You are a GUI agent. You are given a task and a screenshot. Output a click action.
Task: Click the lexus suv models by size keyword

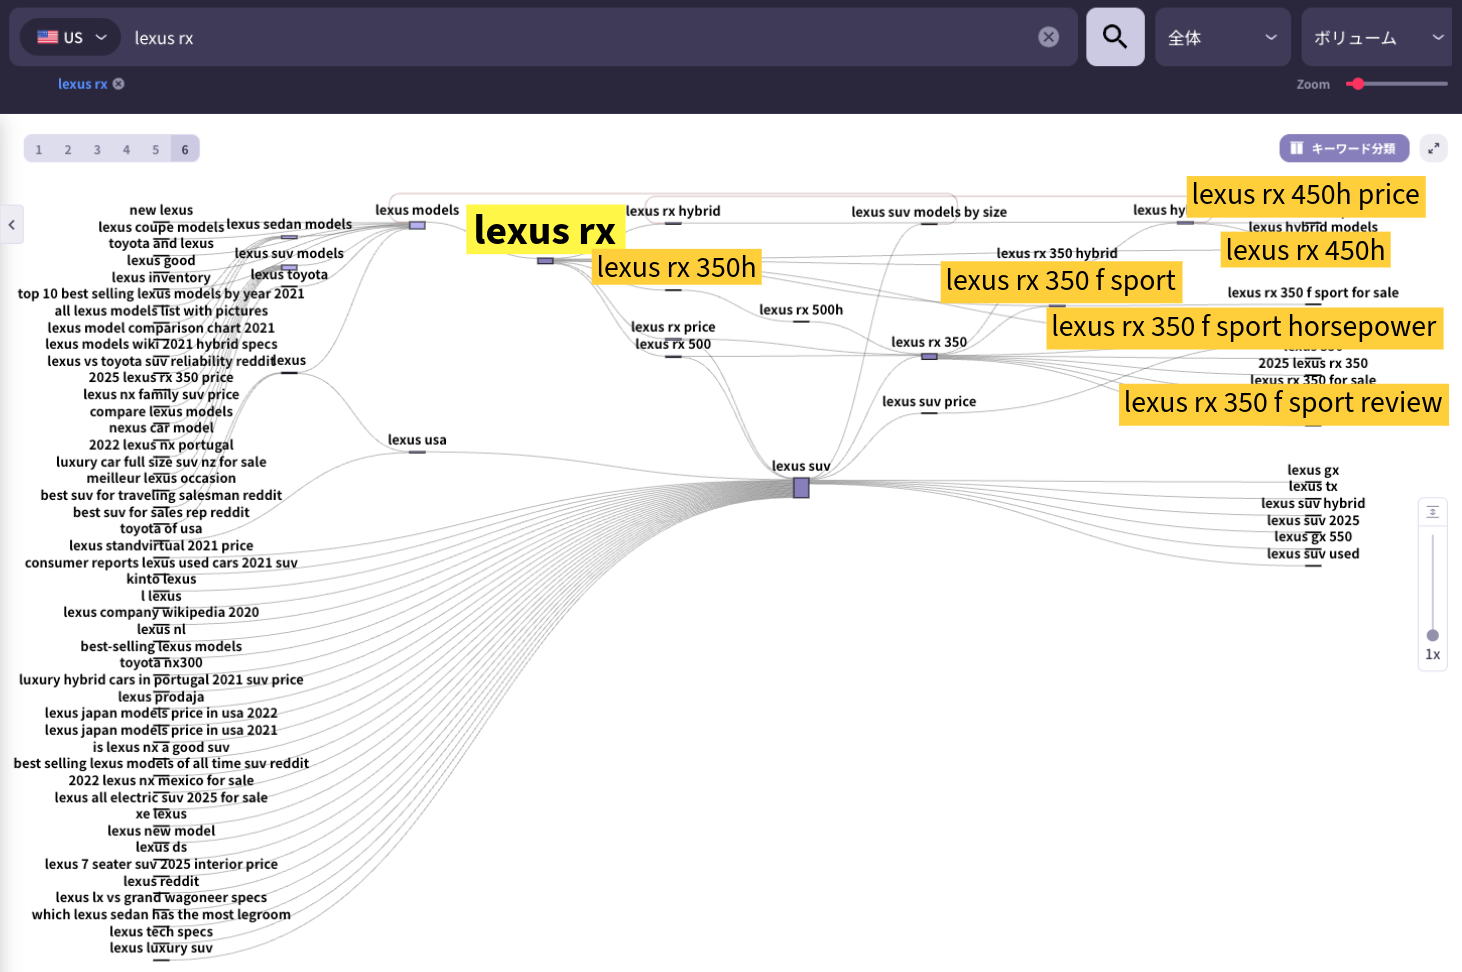(929, 212)
